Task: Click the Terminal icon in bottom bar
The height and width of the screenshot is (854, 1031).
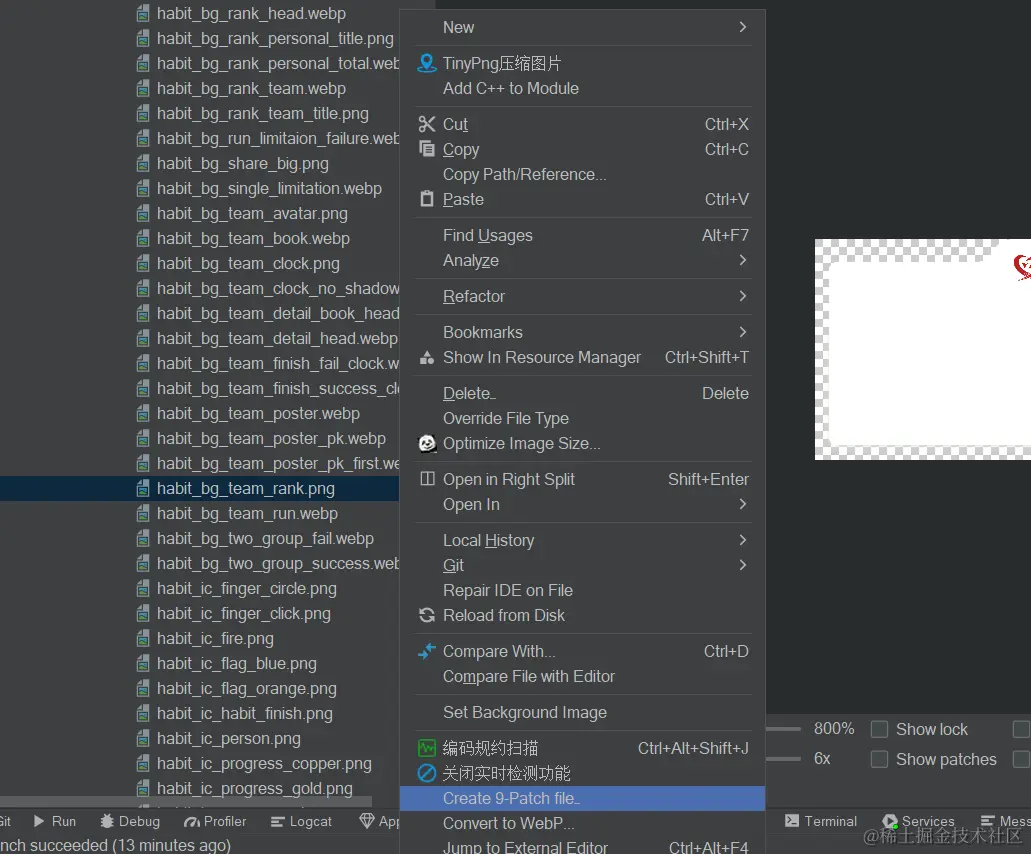Action: pos(792,820)
